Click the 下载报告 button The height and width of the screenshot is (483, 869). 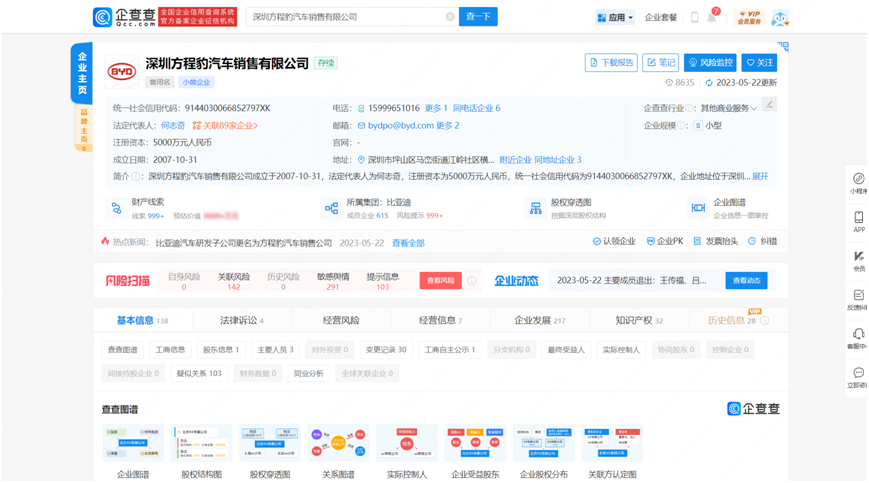(610, 62)
